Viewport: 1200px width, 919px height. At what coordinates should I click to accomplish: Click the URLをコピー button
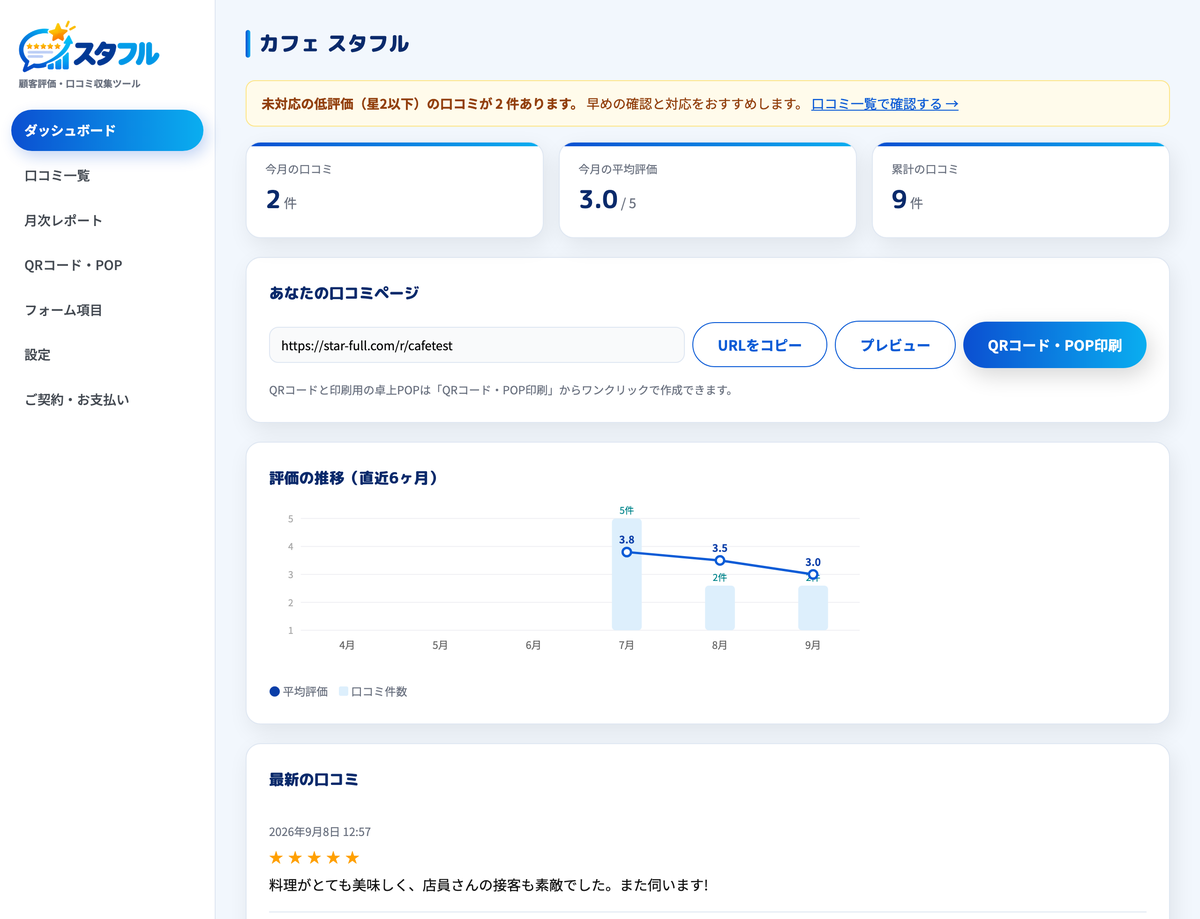coord(760,345)
